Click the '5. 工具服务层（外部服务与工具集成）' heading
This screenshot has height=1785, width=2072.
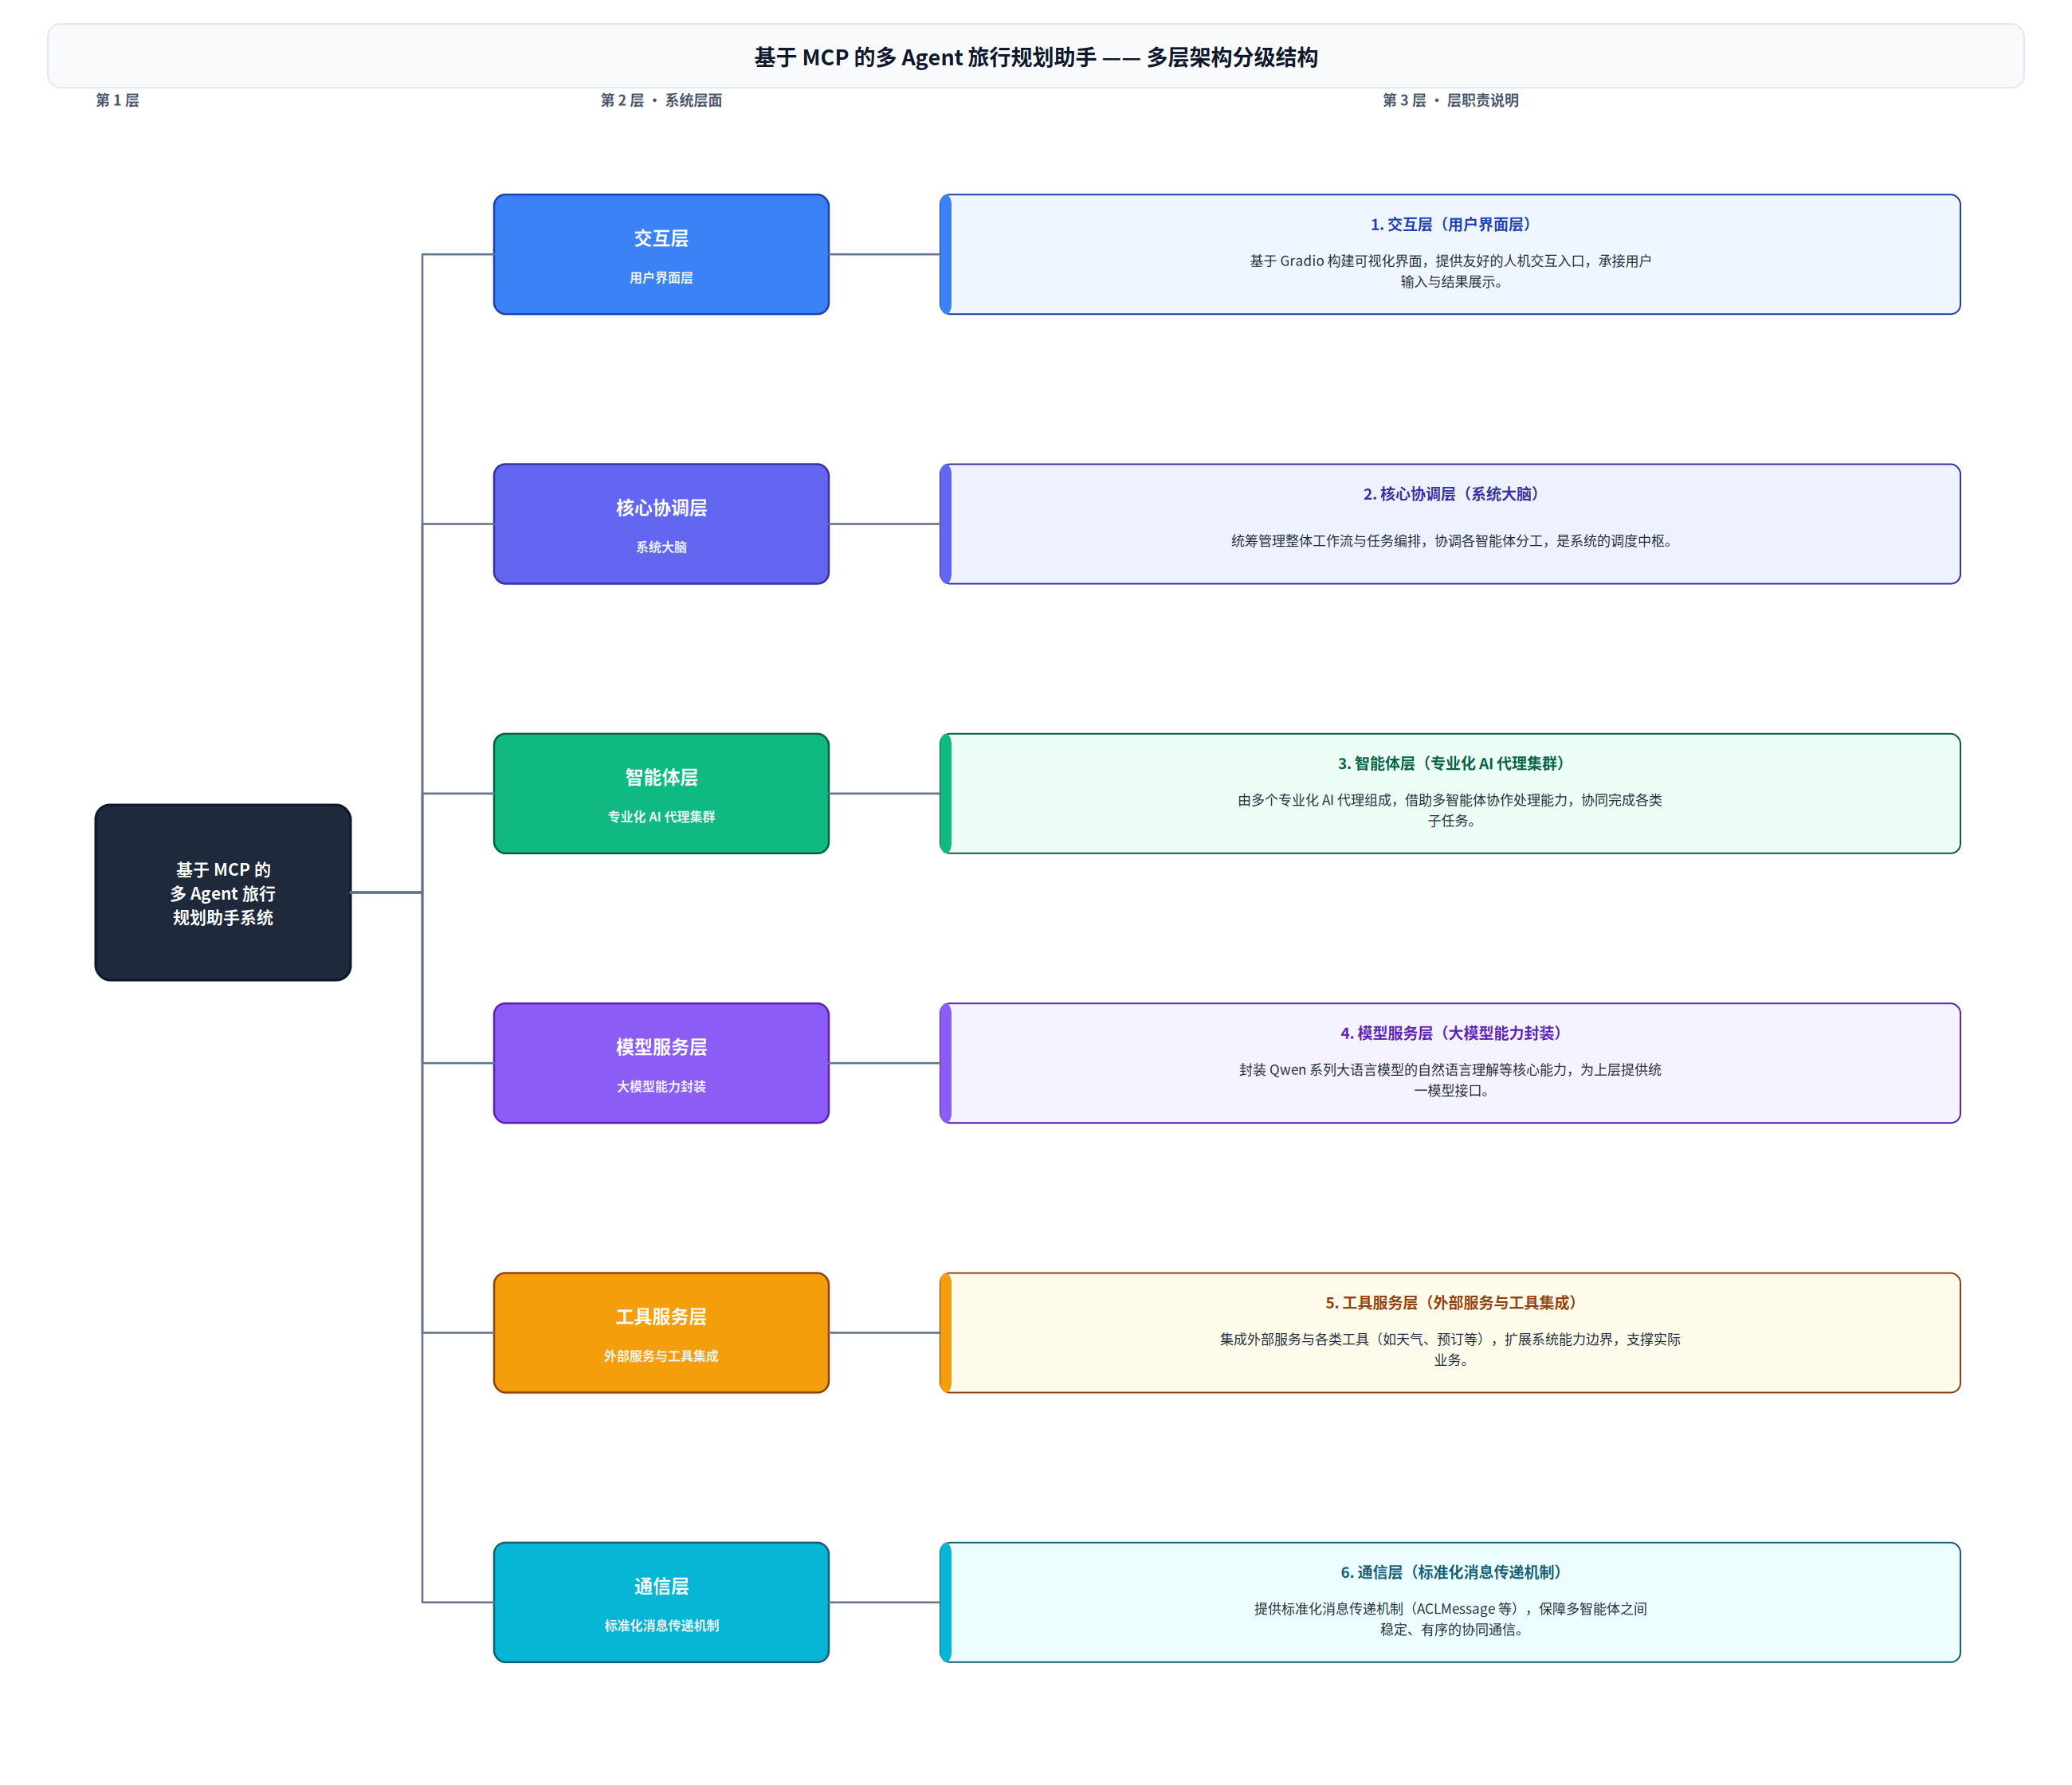click(x=1450, y=1302)
